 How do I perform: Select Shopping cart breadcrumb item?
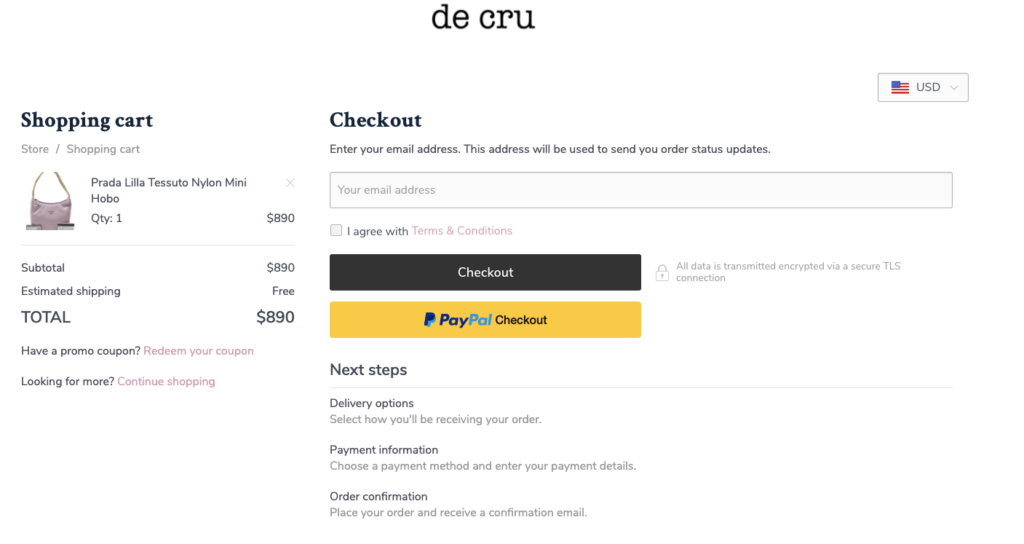point(103,149)
